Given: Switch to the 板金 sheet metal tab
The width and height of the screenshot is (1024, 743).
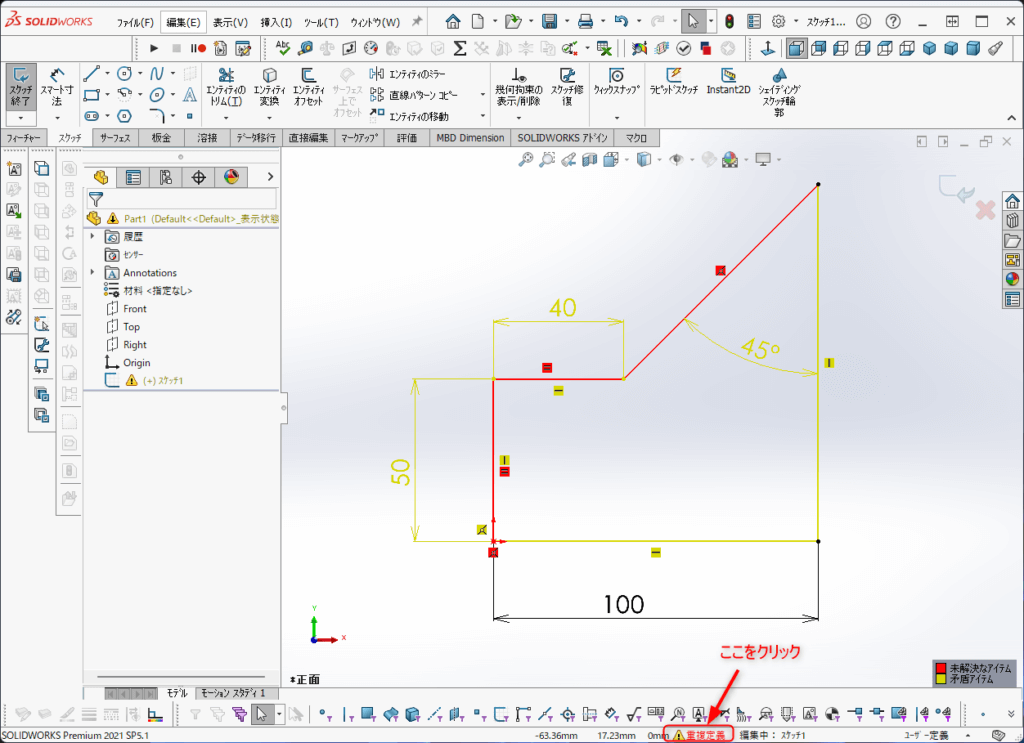Looking at the screenshot, I should [161, 138].
